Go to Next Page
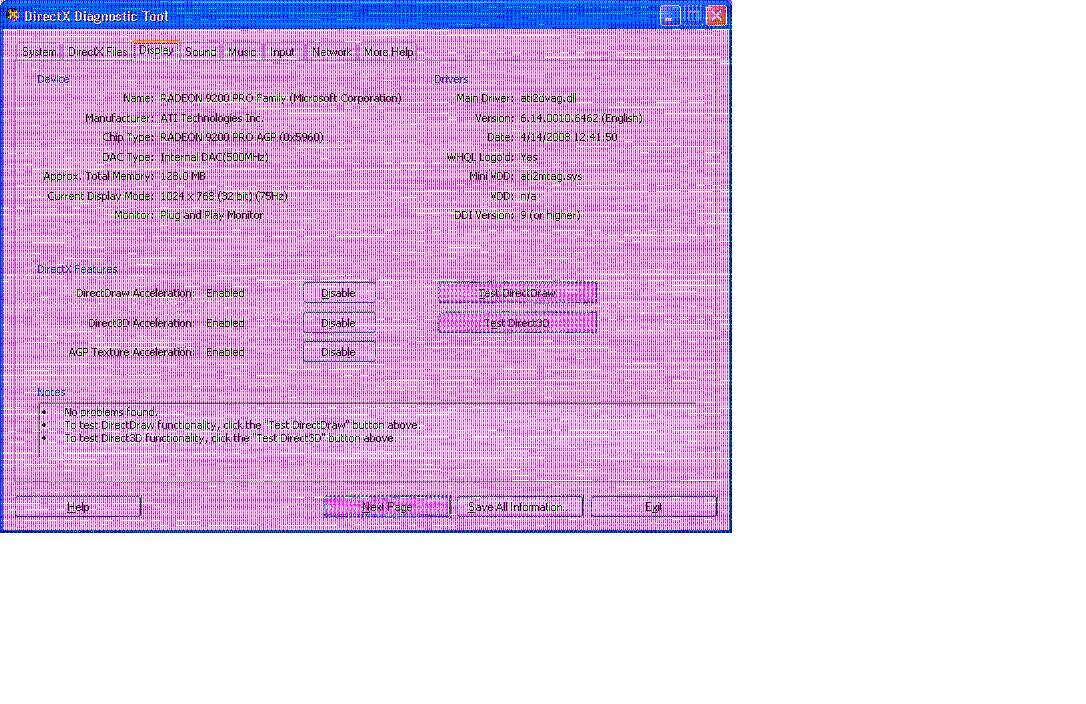Image resolution: width=1086 pixels, height=704 pixels. coord(387,507)
